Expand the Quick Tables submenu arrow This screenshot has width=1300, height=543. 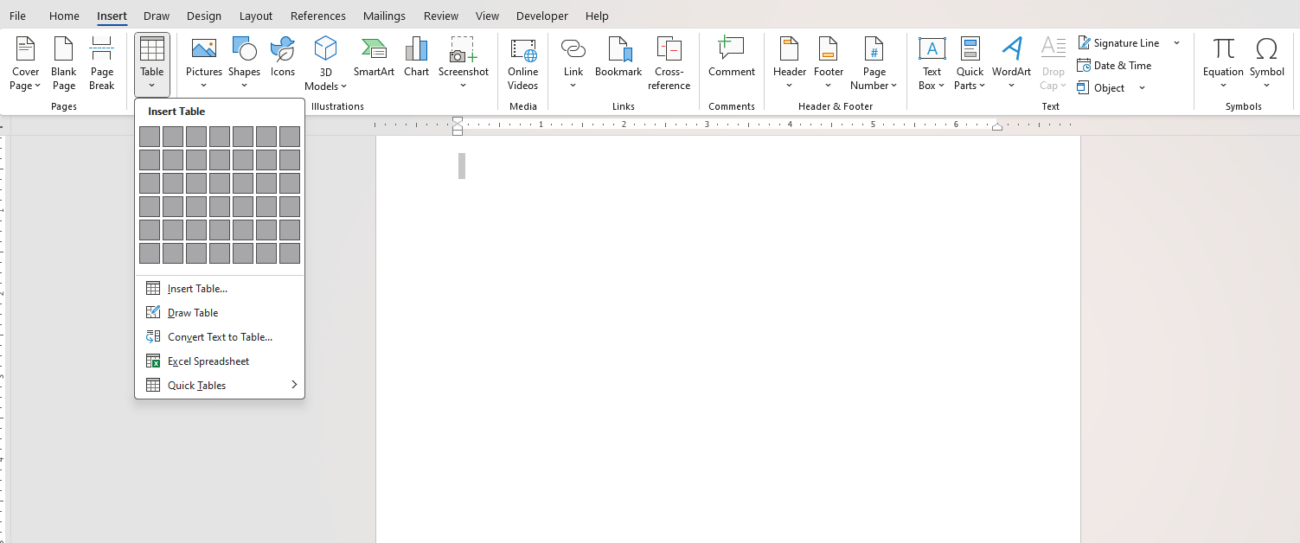coord(294,385)
